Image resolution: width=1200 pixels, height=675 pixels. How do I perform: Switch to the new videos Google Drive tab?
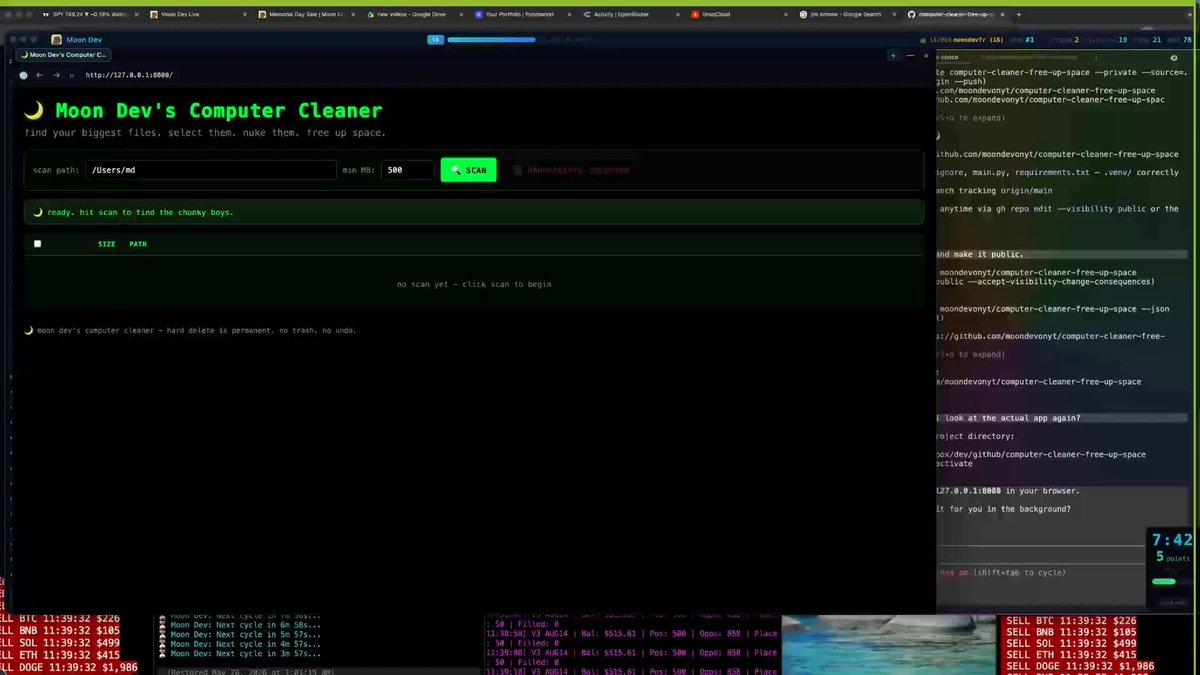413,15
